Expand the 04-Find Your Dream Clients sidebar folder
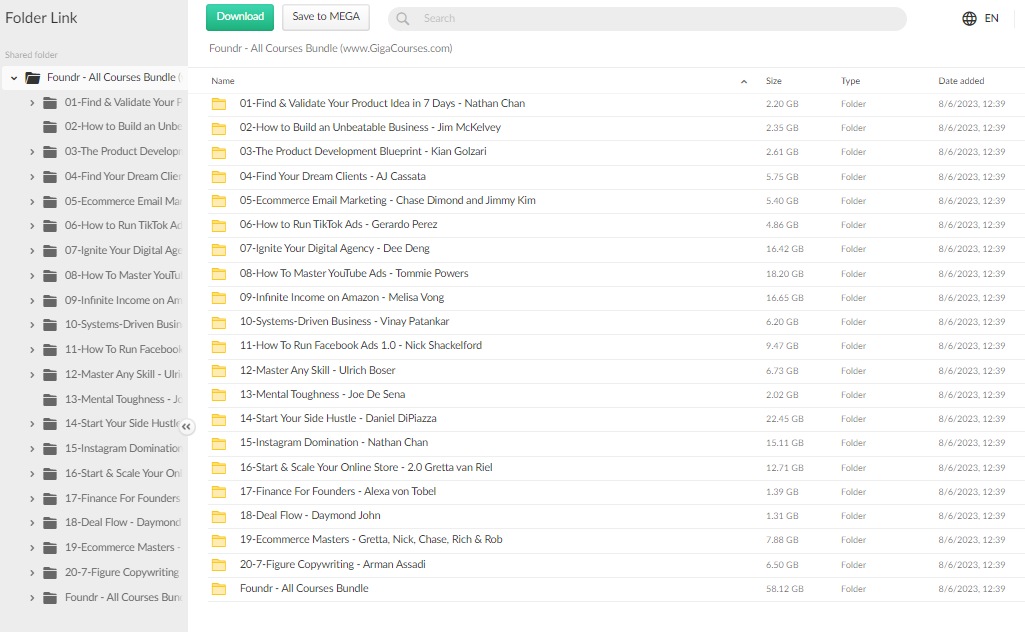Image resolution: width=1025 pixels, height=632 pixels. [x=32, y=176]
